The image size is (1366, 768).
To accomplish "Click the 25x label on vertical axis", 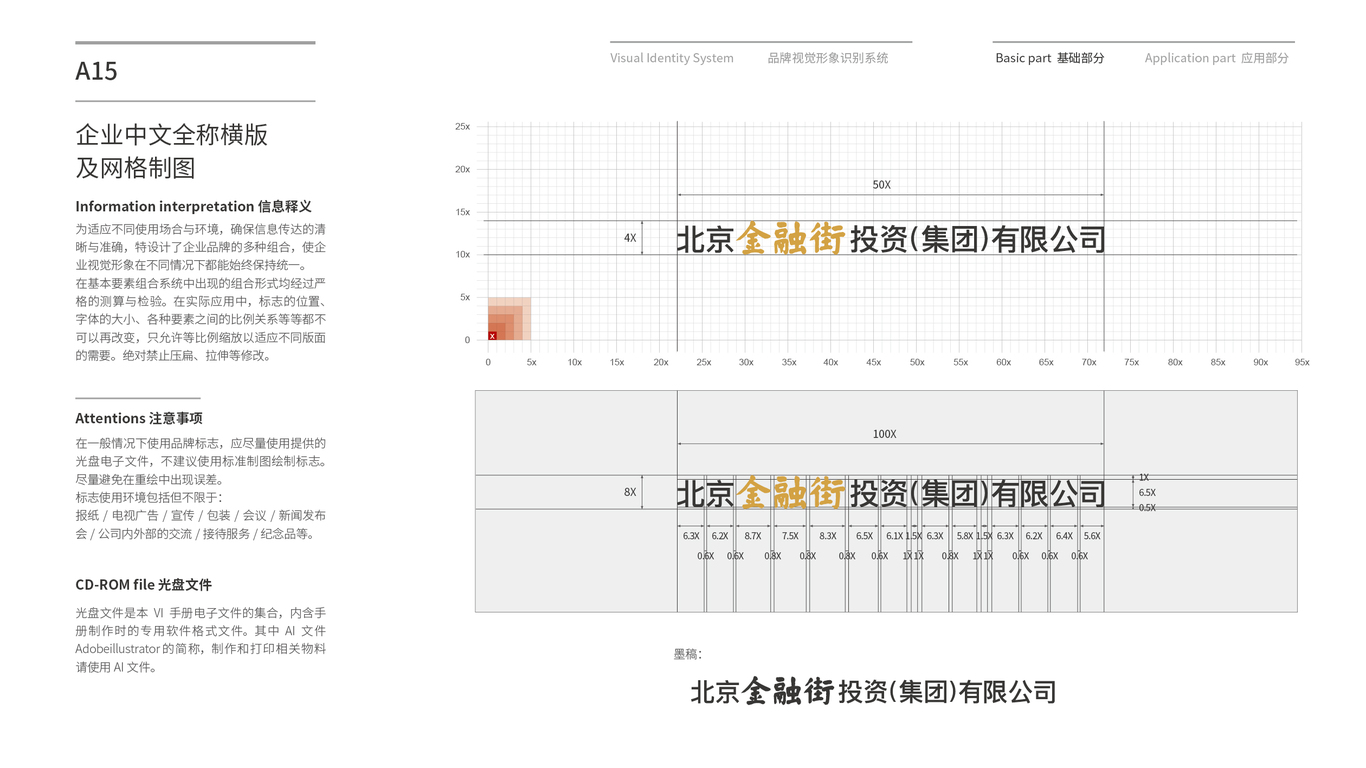I will point(462,127).
